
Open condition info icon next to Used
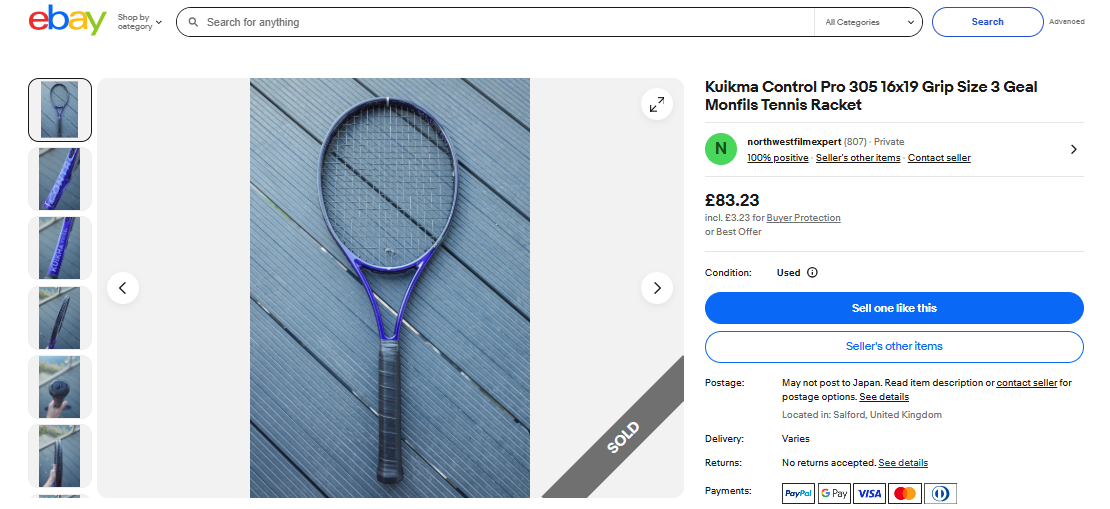coord(812,272)
